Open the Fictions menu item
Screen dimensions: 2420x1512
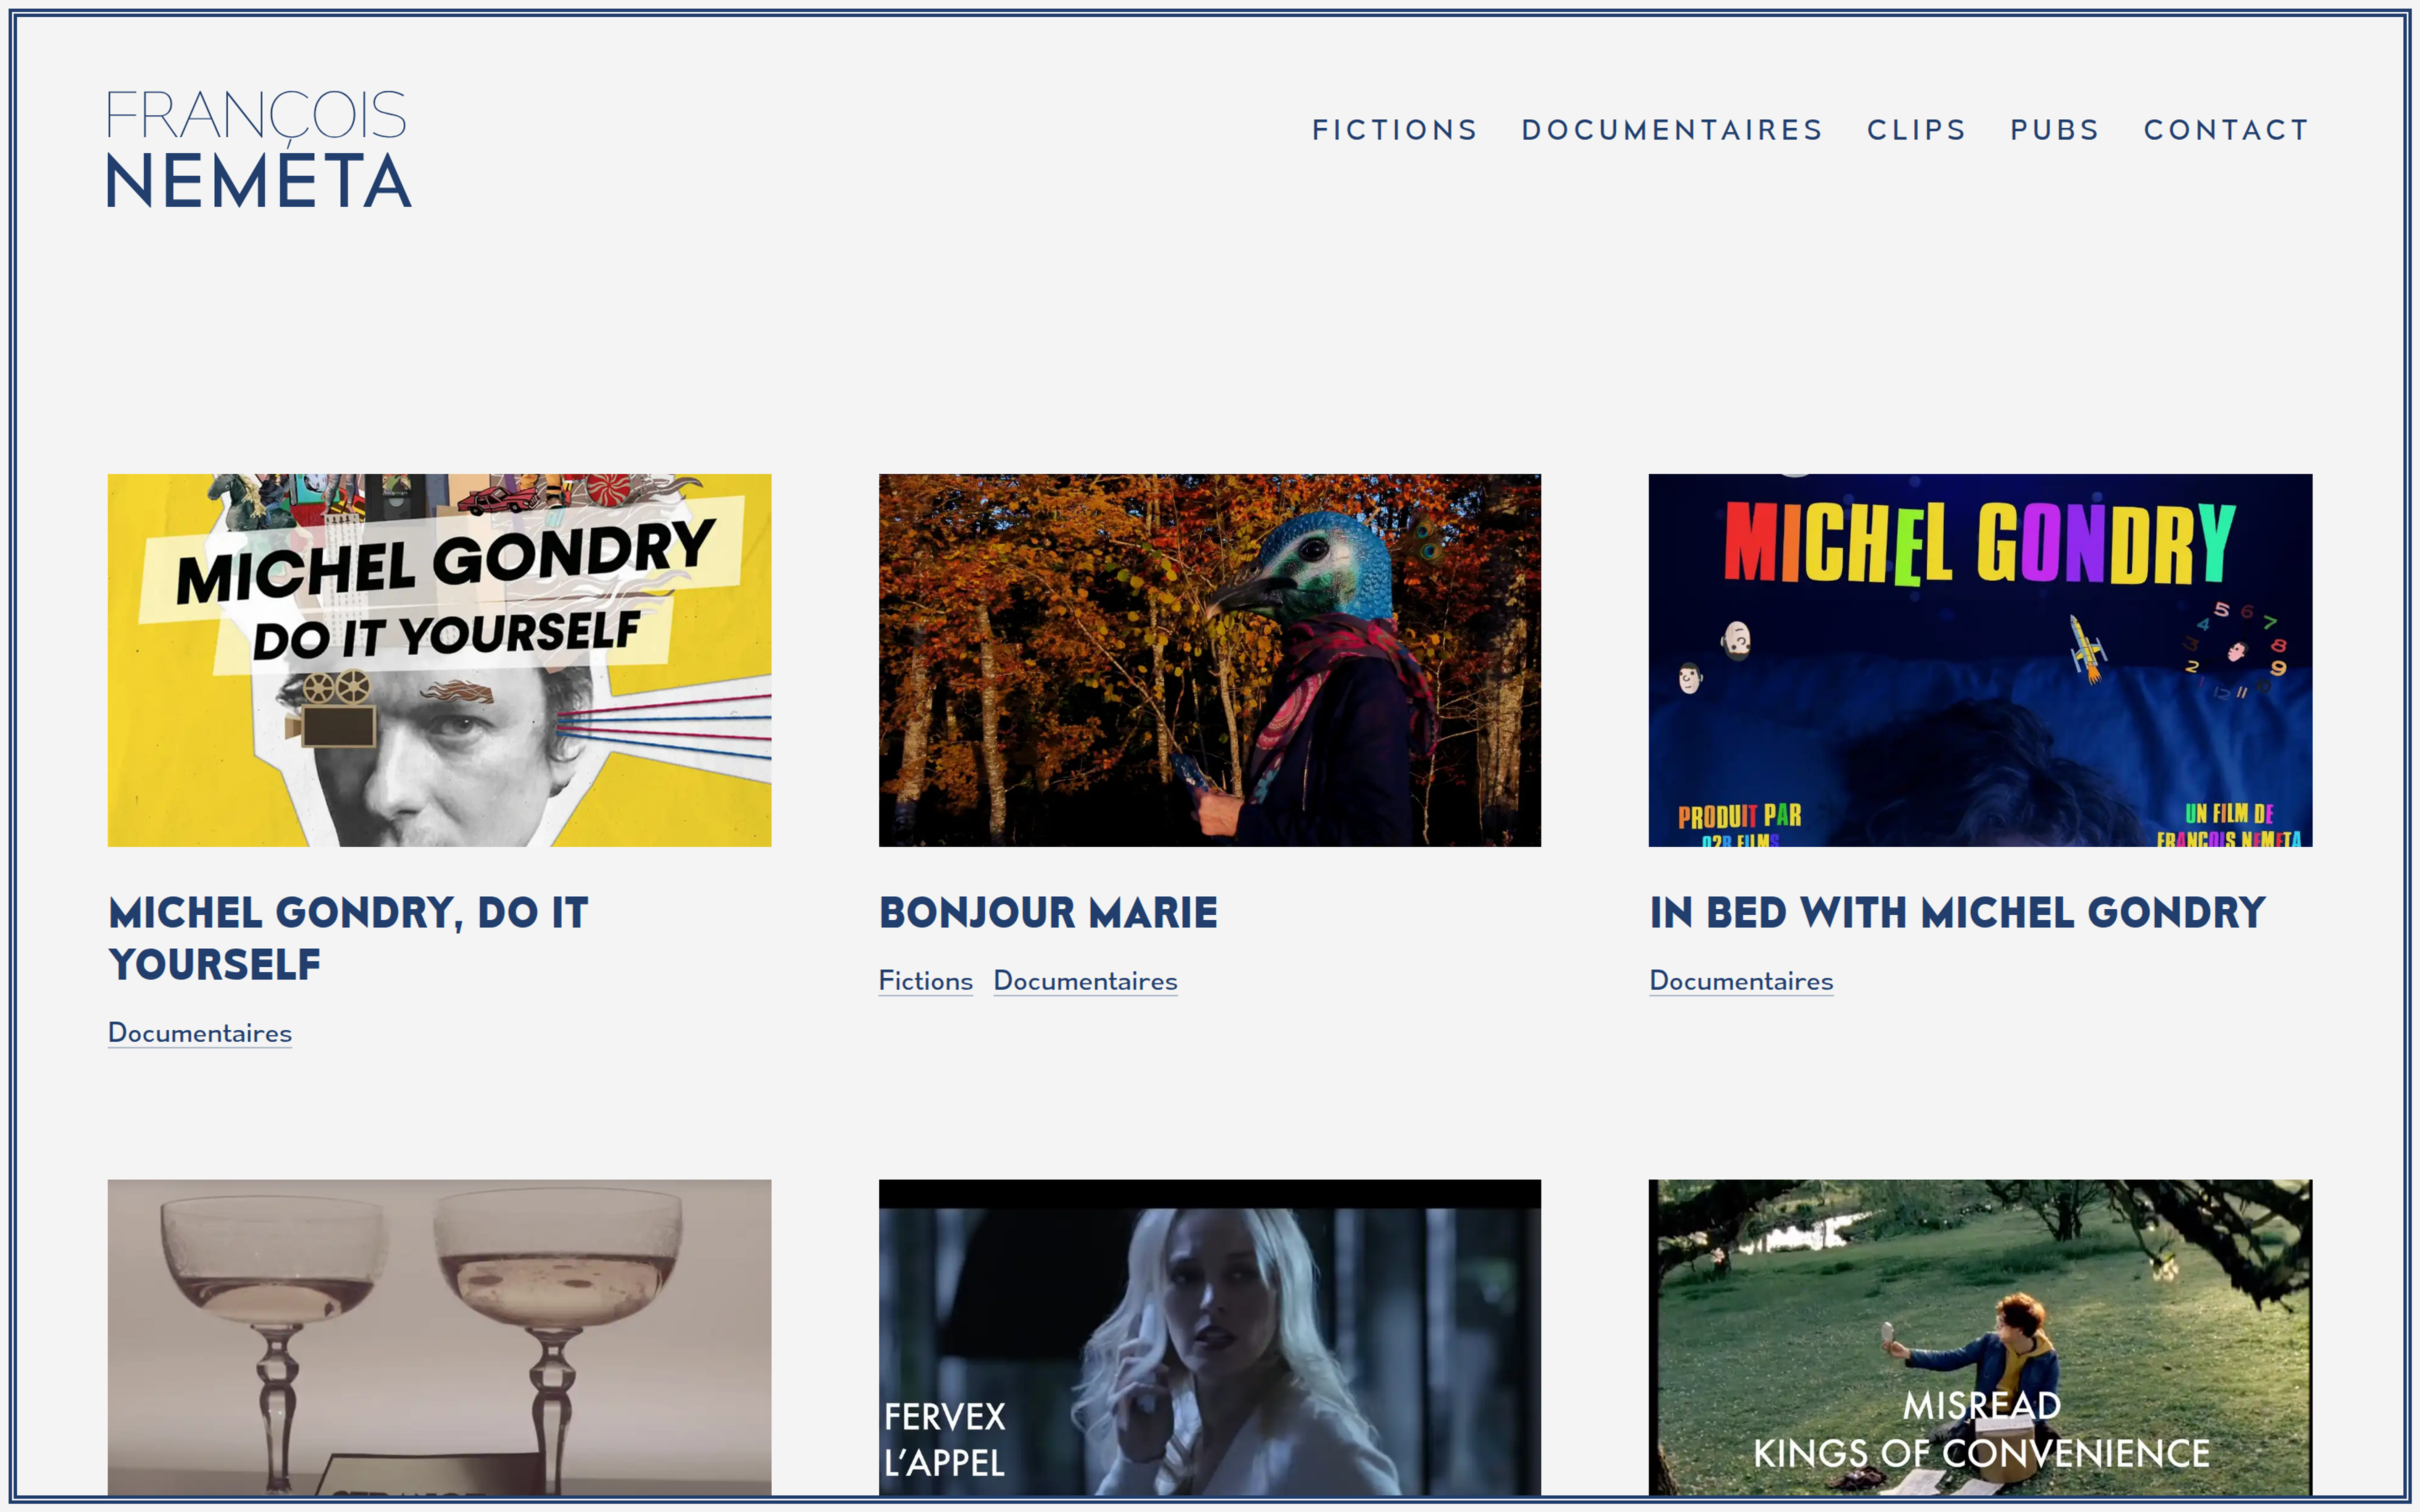point(1395,130)
